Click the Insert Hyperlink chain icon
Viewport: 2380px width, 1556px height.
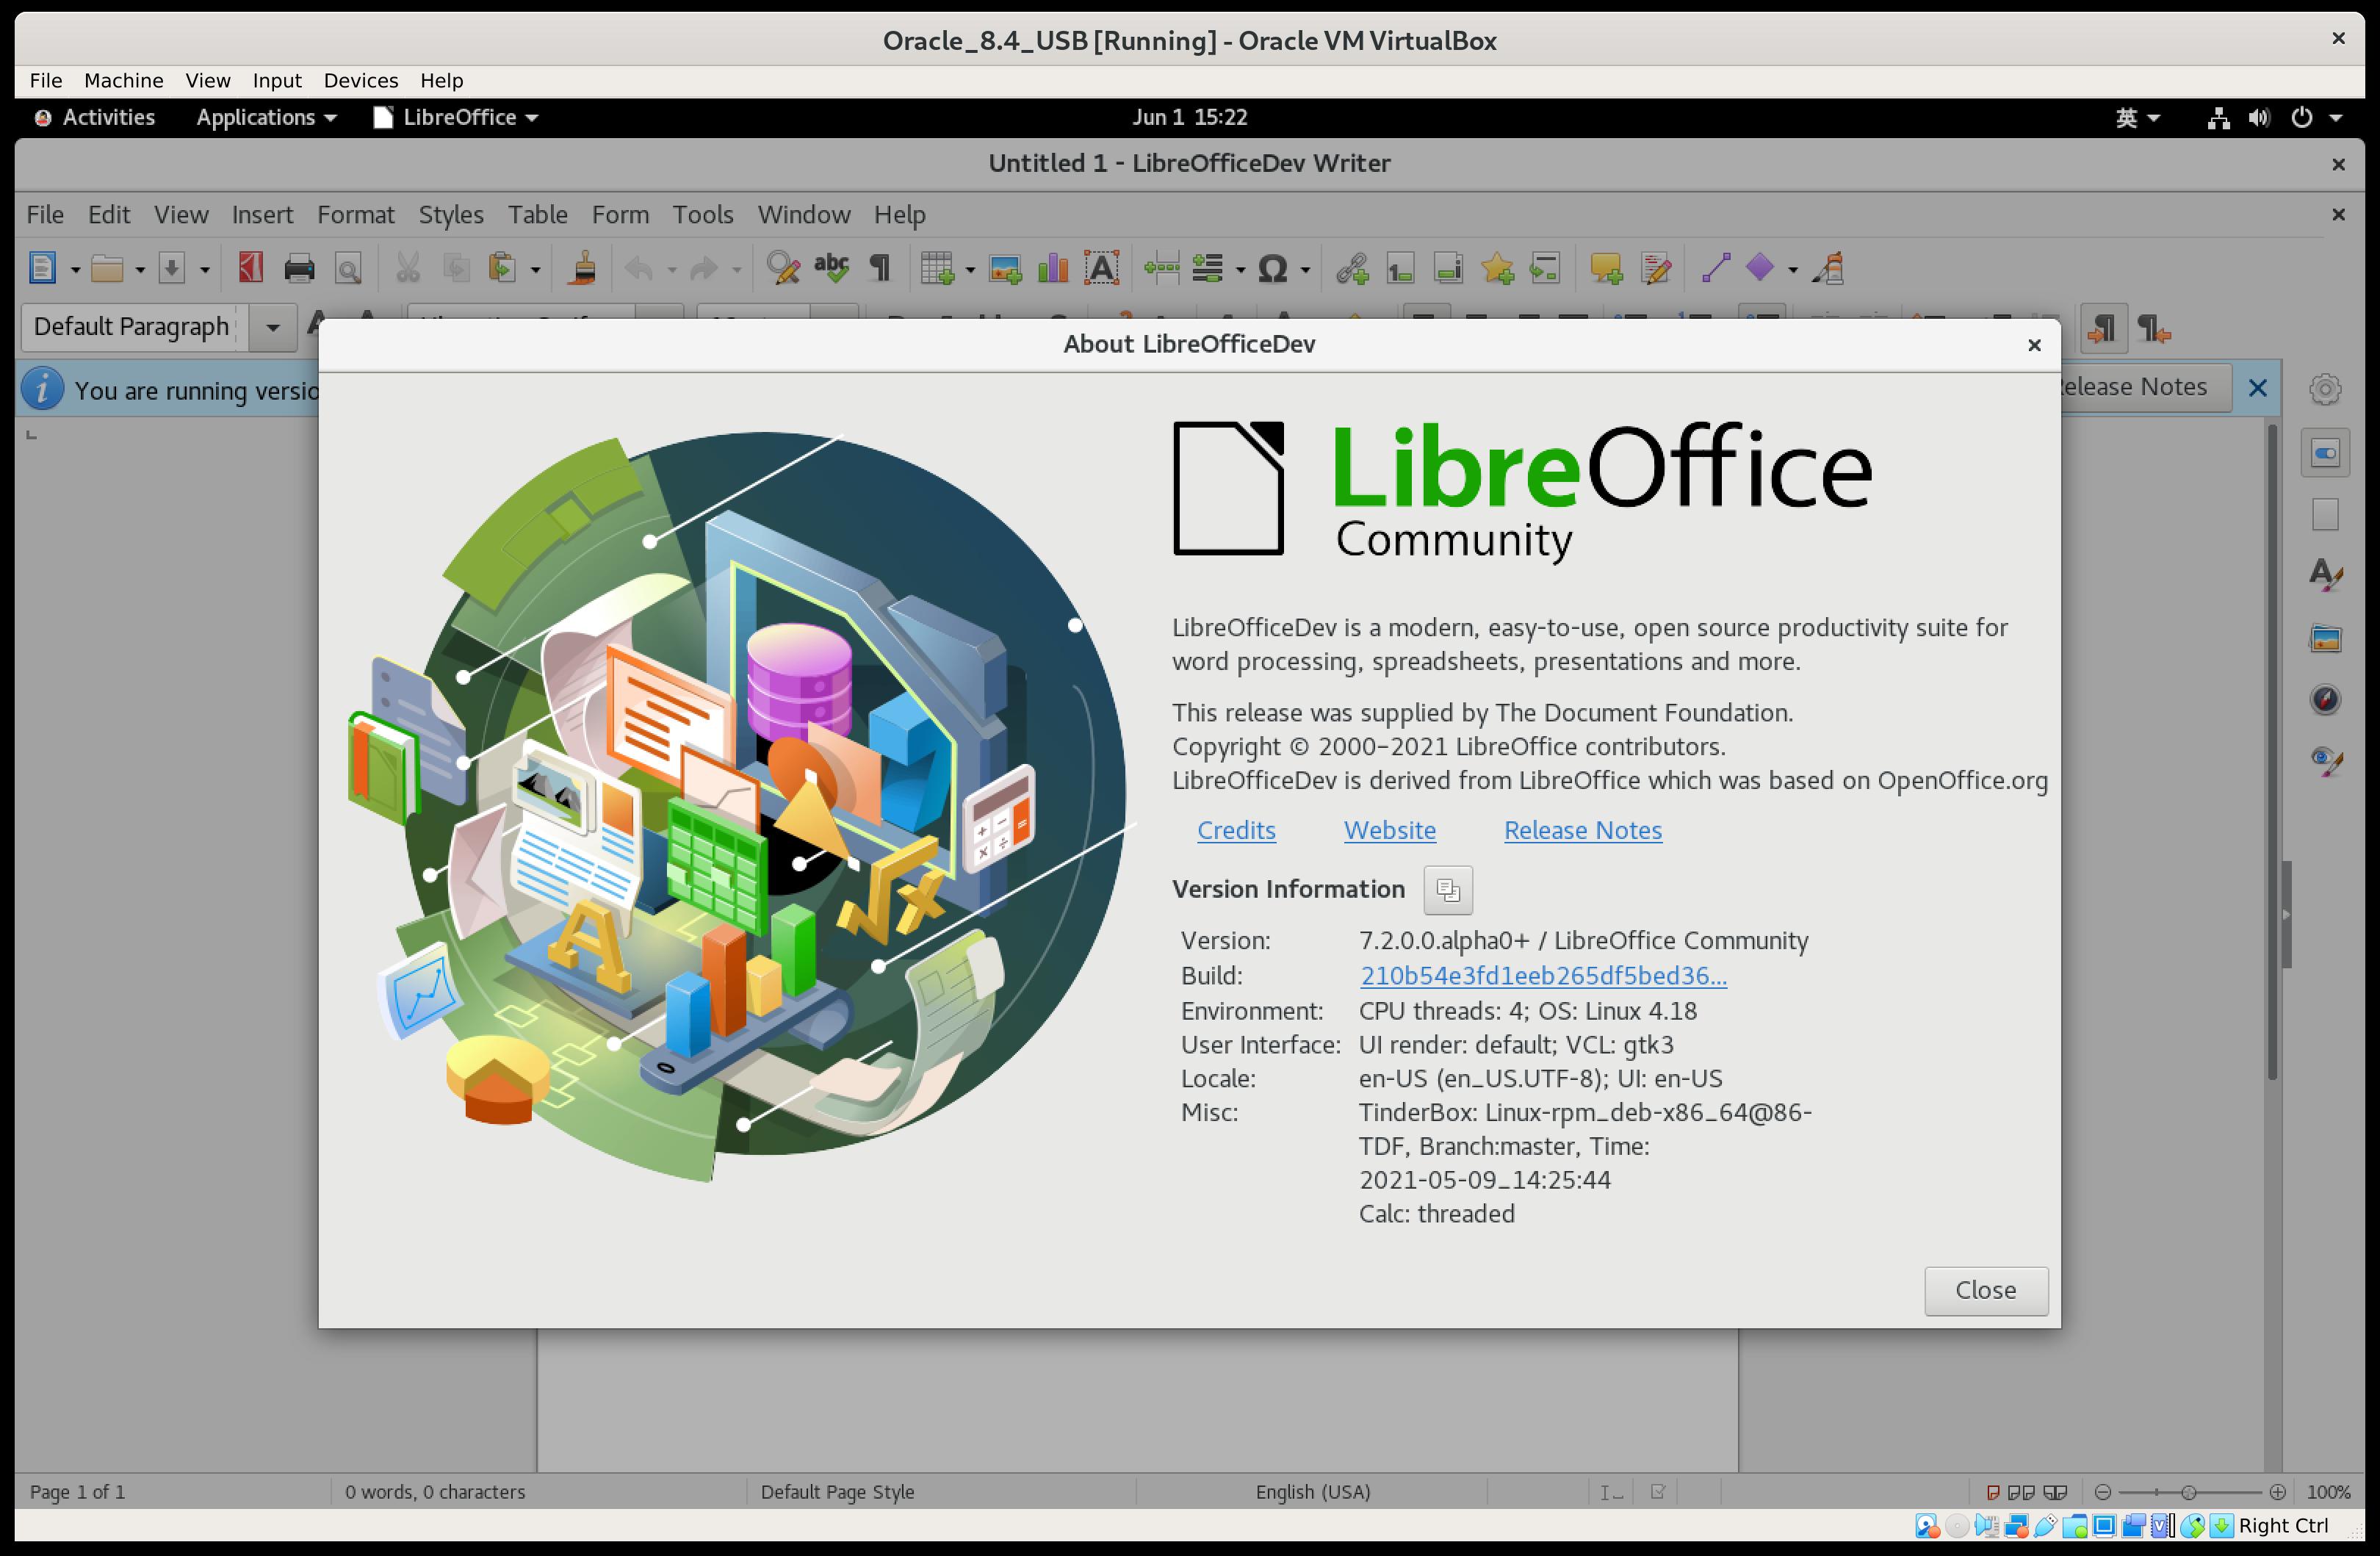[x=1352, y=268]
